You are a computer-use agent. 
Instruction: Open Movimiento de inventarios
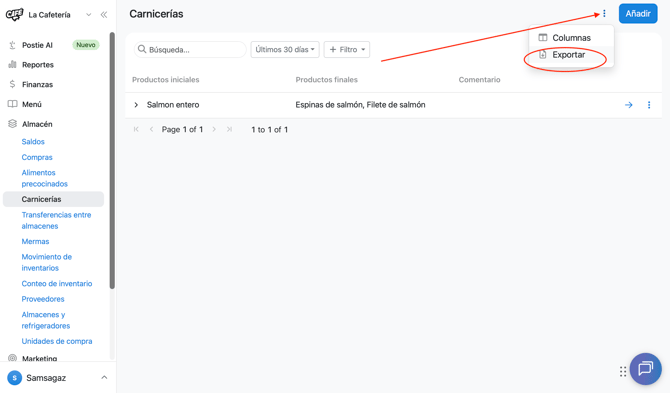47,262
